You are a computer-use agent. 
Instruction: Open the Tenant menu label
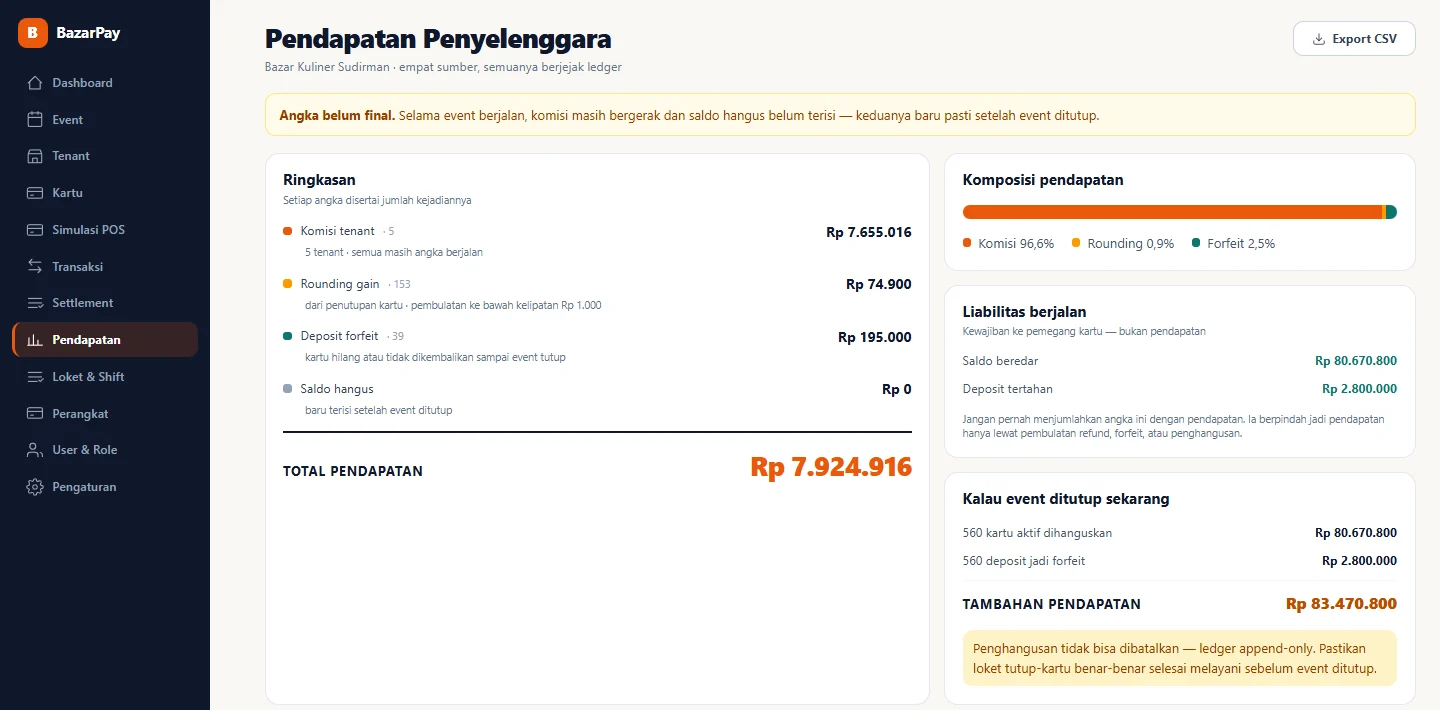[x=71, y=156]
